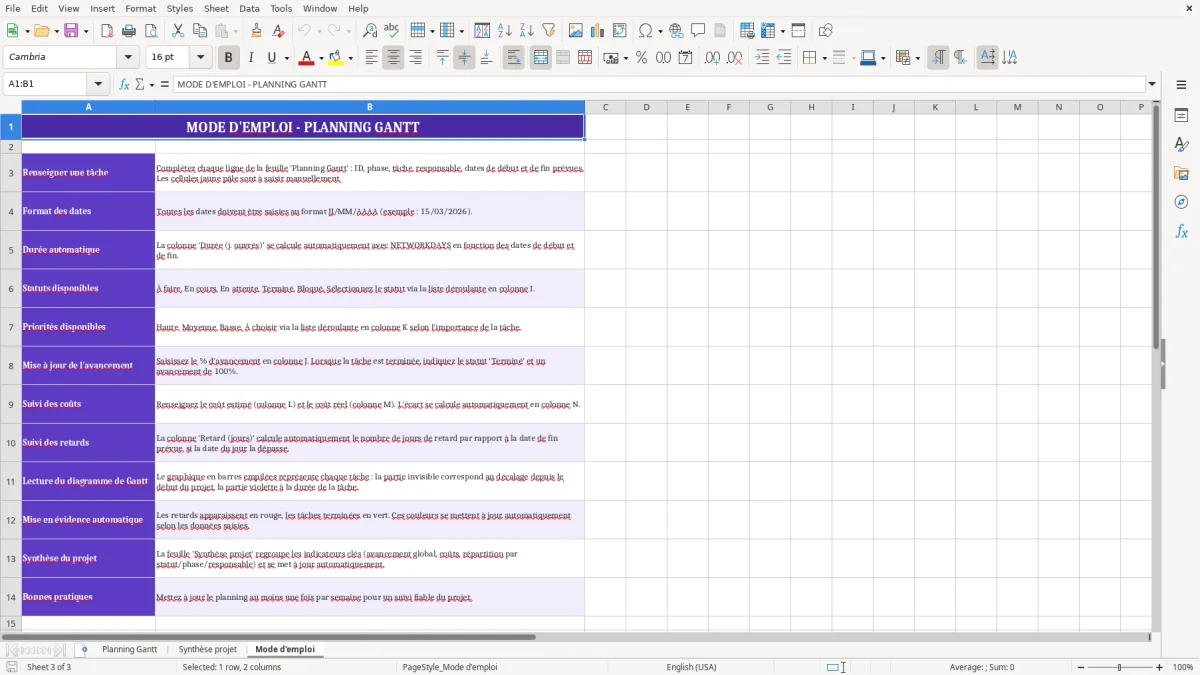The width and height of the screenshot is (1200, 675).
Task: Click the Export as PDF icon
Action: click(107, 31)
